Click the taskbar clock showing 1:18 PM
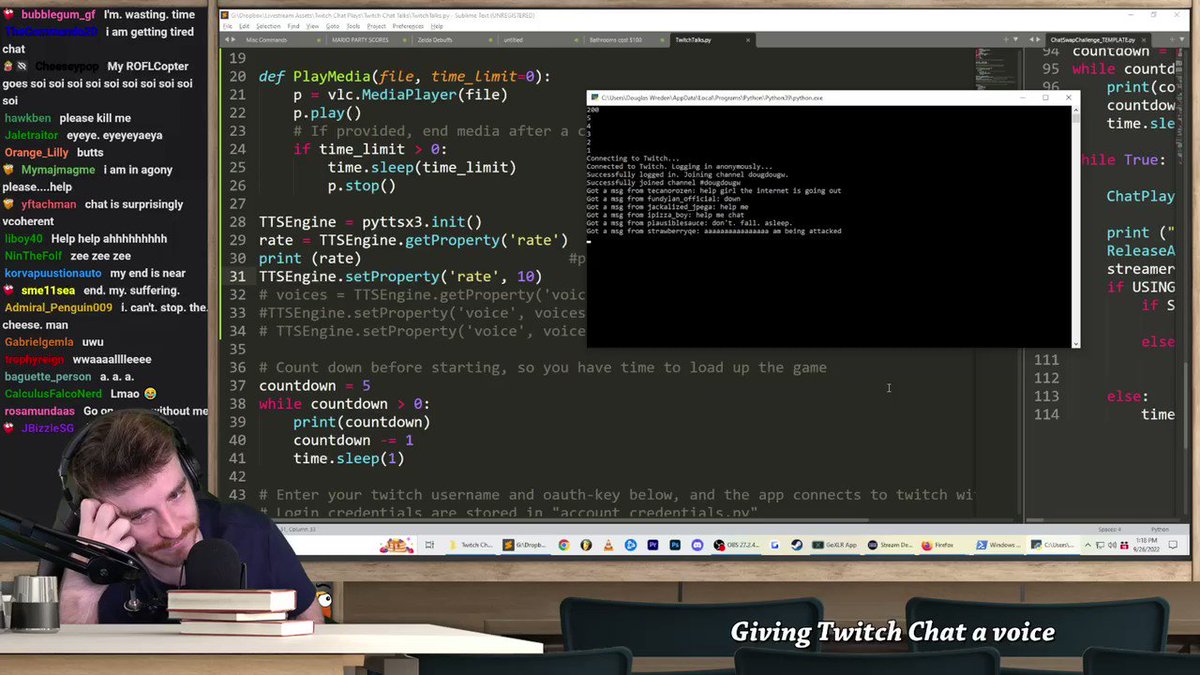 (1146, 545)
